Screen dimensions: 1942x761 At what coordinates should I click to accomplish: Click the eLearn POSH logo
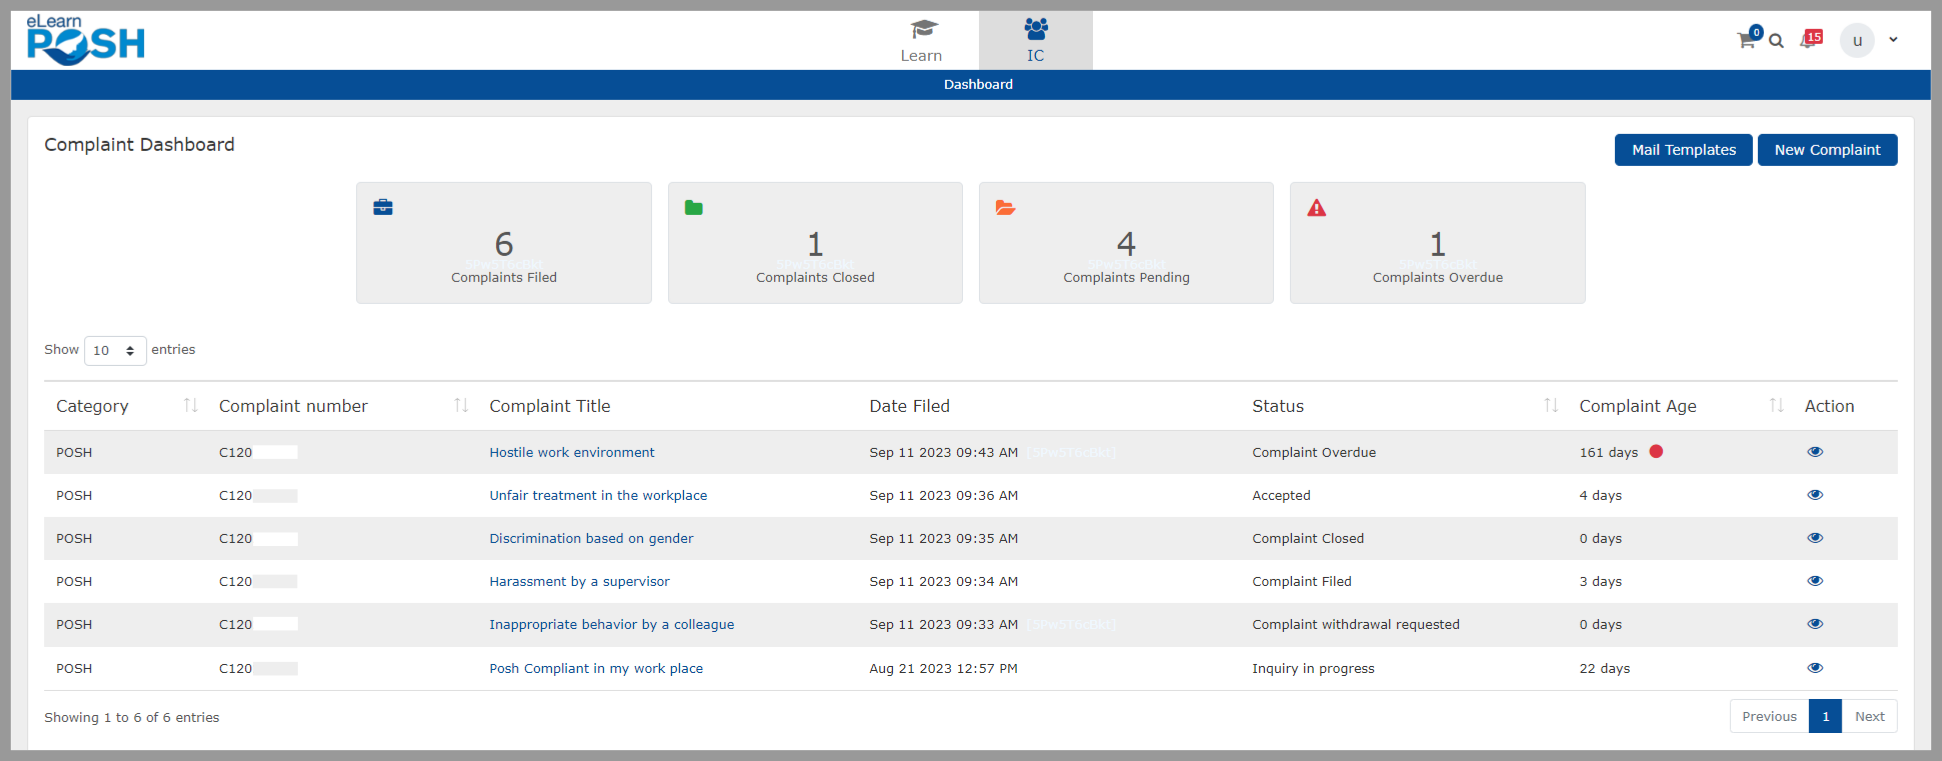(86, 41)
